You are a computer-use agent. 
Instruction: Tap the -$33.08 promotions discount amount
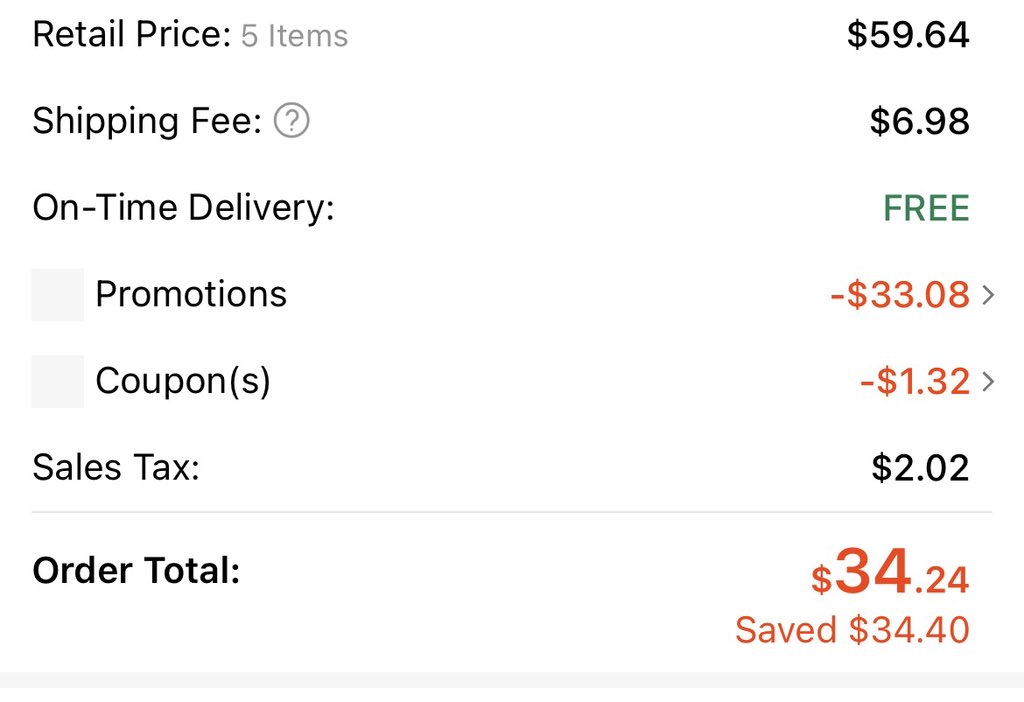[900, 295]
